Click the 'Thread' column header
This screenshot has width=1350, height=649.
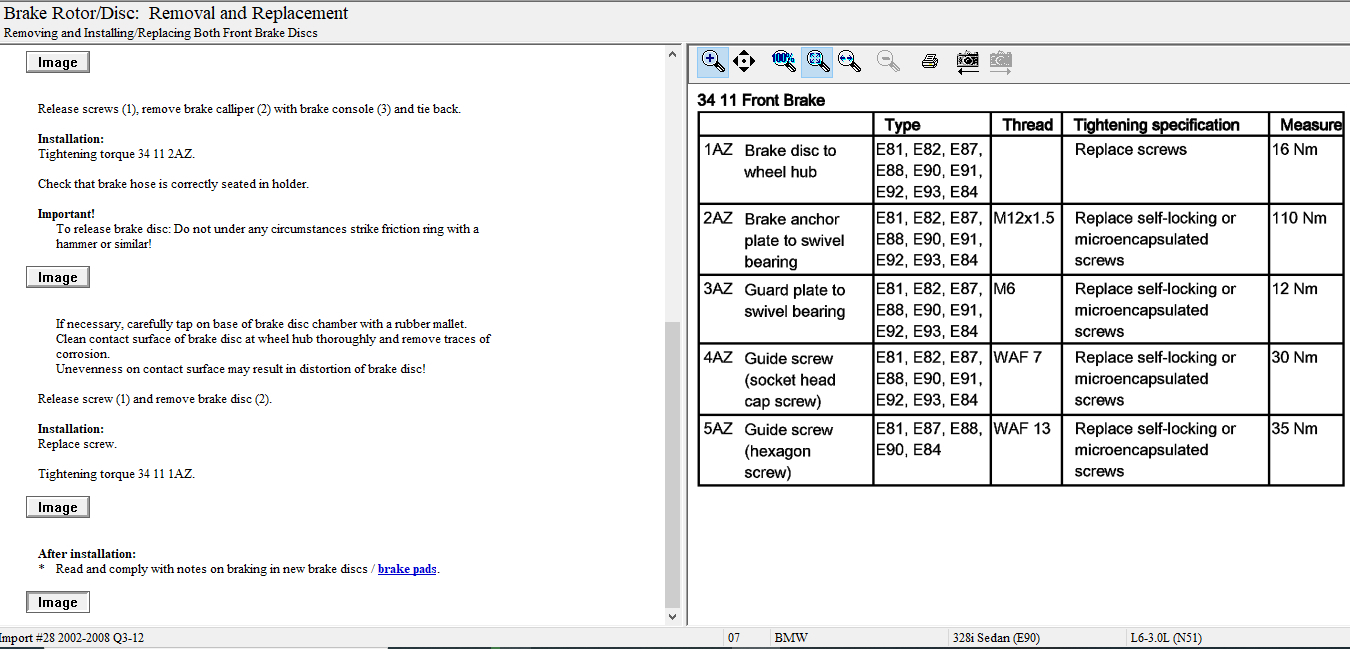tap(1027, 125)
